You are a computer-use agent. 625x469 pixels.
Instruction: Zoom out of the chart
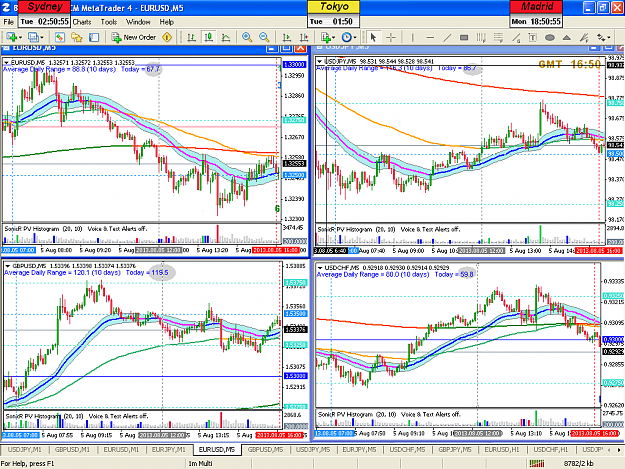click(x=264, y=37)
